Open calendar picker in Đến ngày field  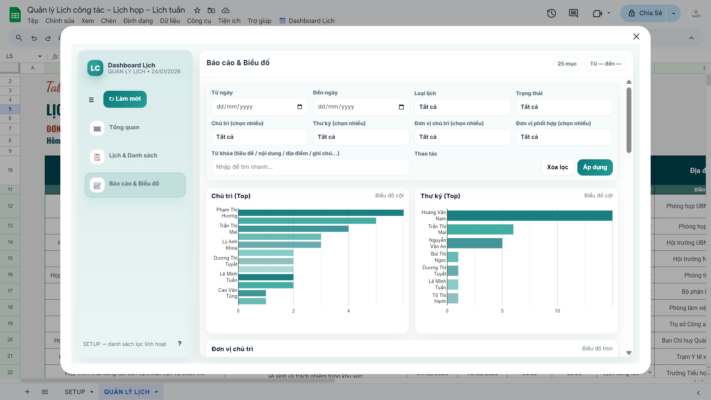point(402,107)
